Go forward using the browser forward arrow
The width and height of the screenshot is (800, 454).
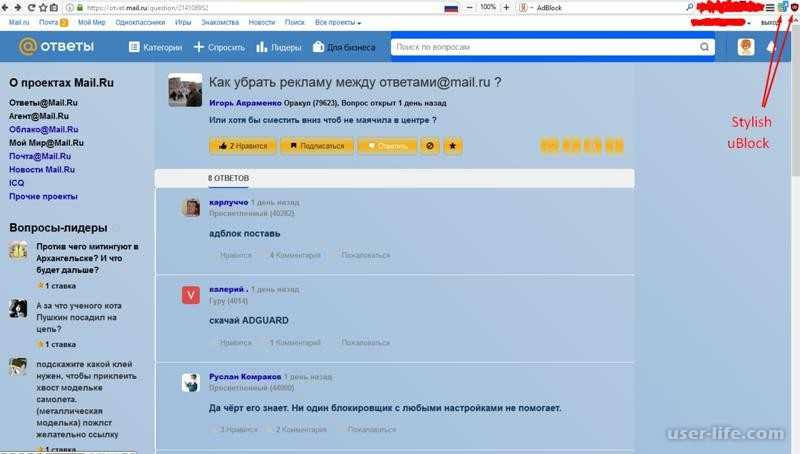pyautogui.click(x=18, y=8)
